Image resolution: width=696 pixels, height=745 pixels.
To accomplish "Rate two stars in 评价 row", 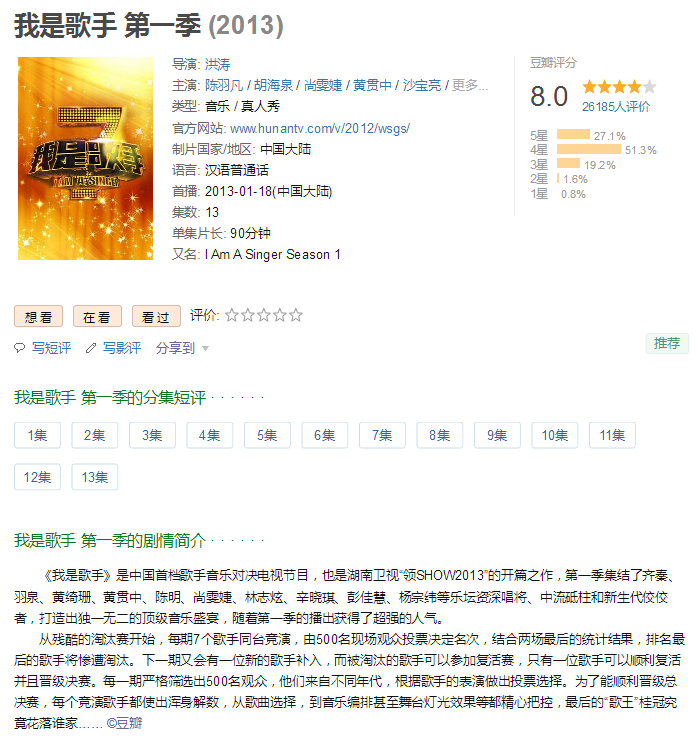I will click(248, 315).
